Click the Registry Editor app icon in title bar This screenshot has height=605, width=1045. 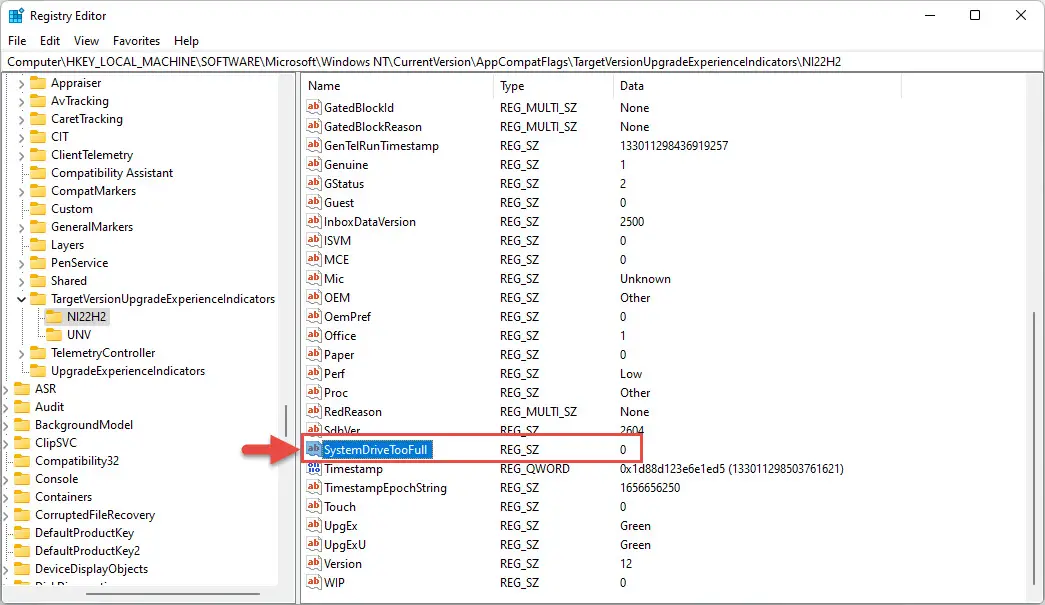(x=15, y=15)
